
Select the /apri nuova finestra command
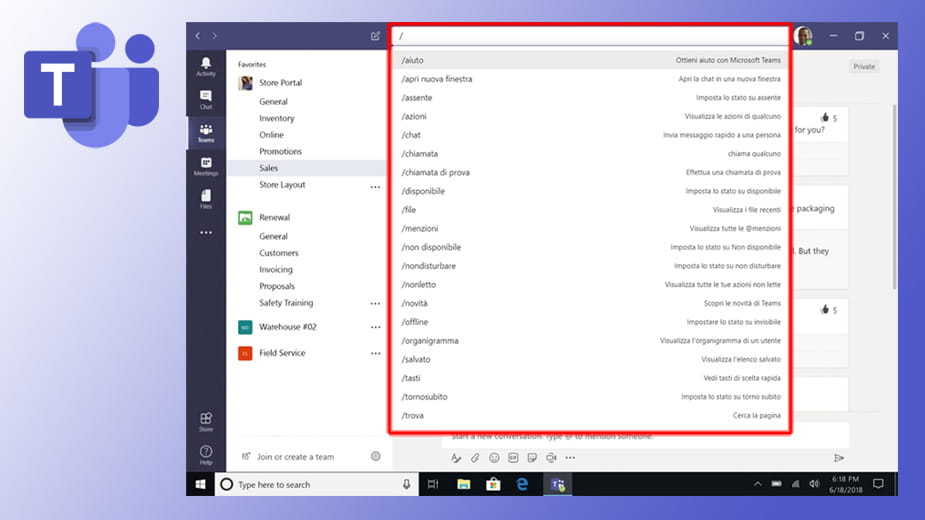pyautogui.click(x=591, y=79)
